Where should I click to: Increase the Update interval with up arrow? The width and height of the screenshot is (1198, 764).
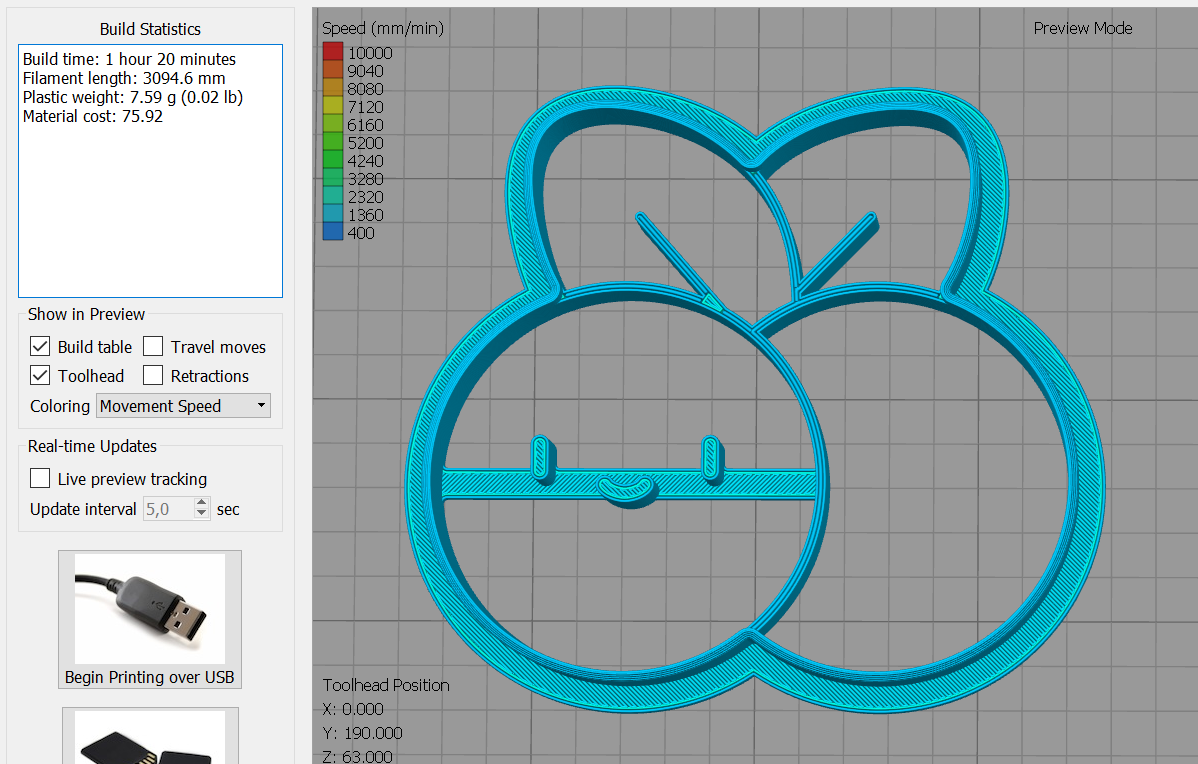202,503
